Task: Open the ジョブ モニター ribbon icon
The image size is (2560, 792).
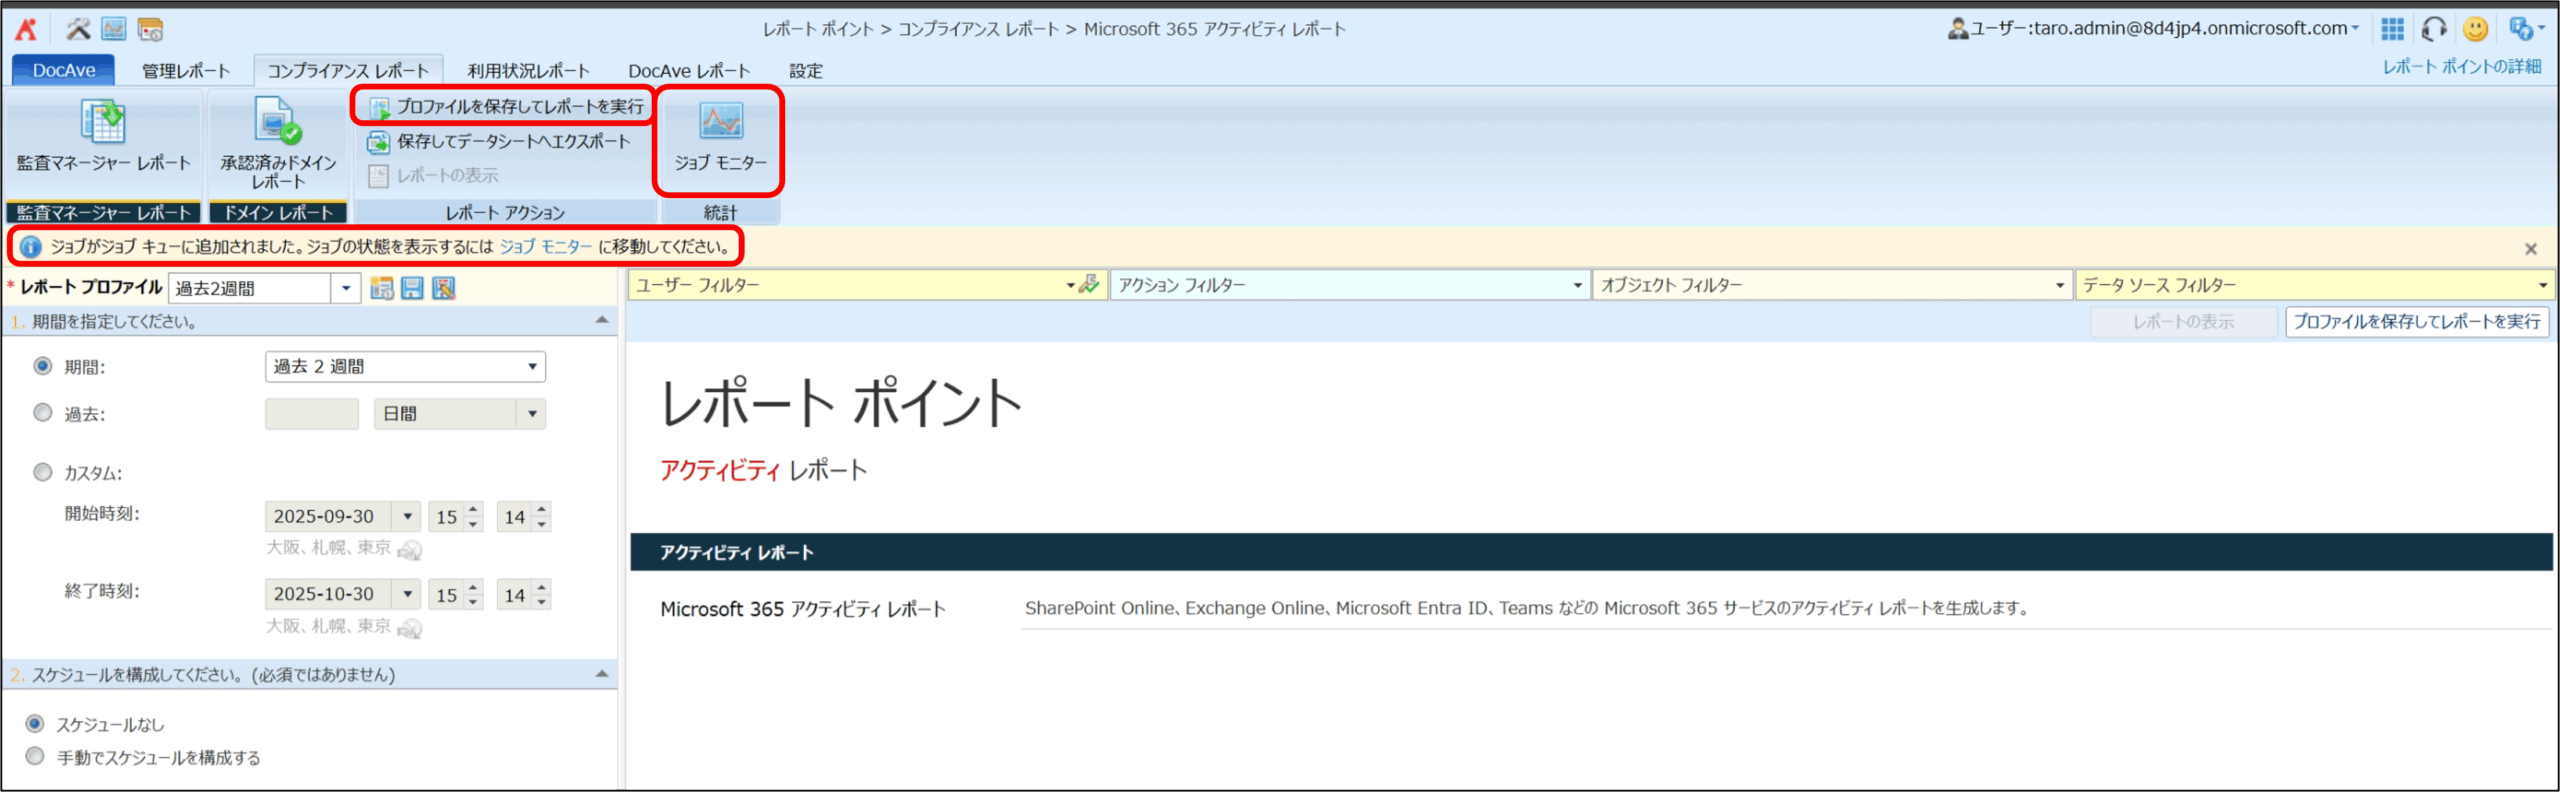Action: [720, 123]
